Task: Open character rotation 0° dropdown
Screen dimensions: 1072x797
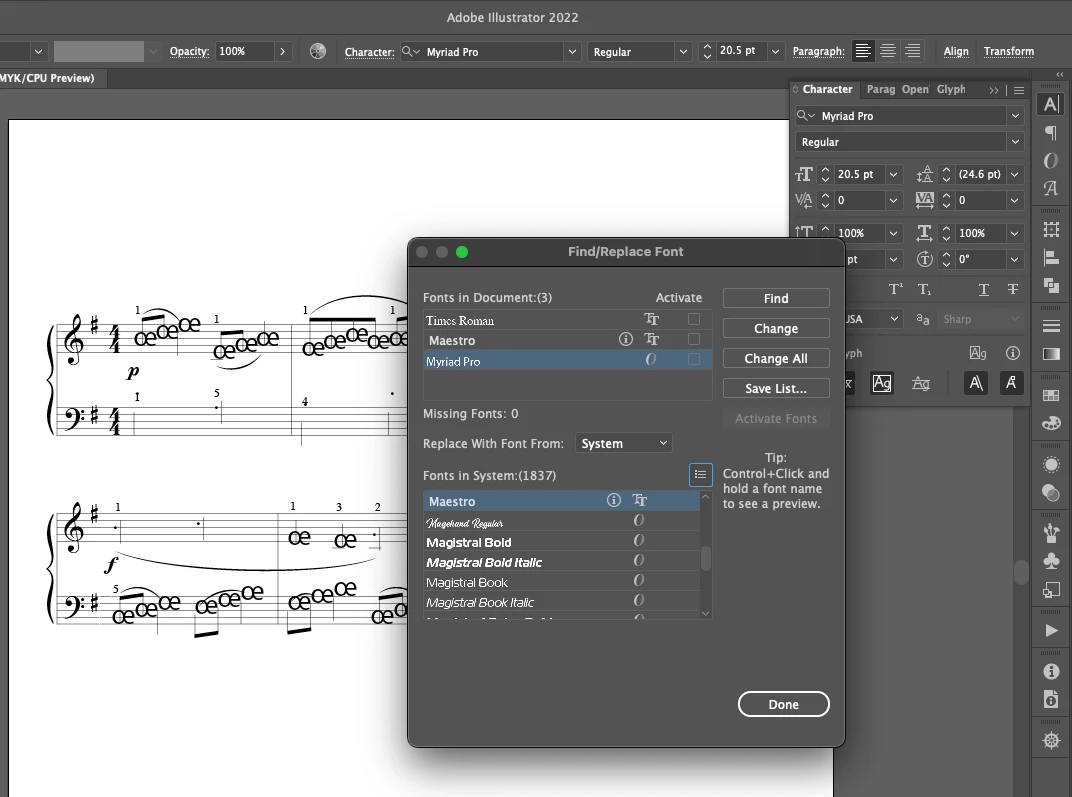Action: point(1015,259)
